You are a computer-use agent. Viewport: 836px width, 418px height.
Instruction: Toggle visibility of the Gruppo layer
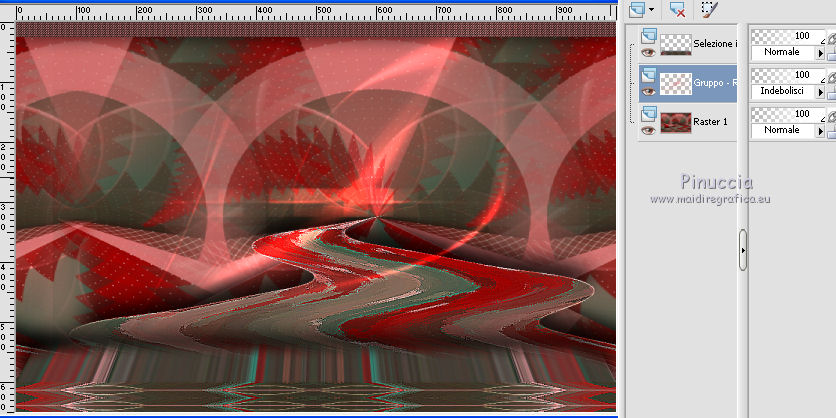pos(648,91)
